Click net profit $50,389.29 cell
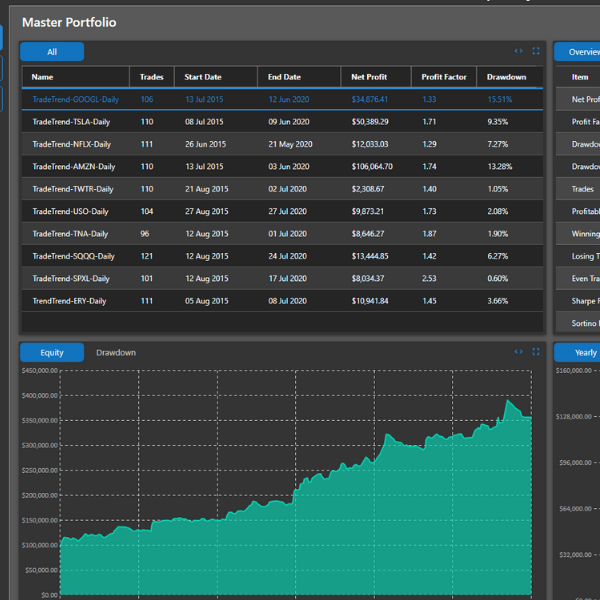 (x=370, y=122)
